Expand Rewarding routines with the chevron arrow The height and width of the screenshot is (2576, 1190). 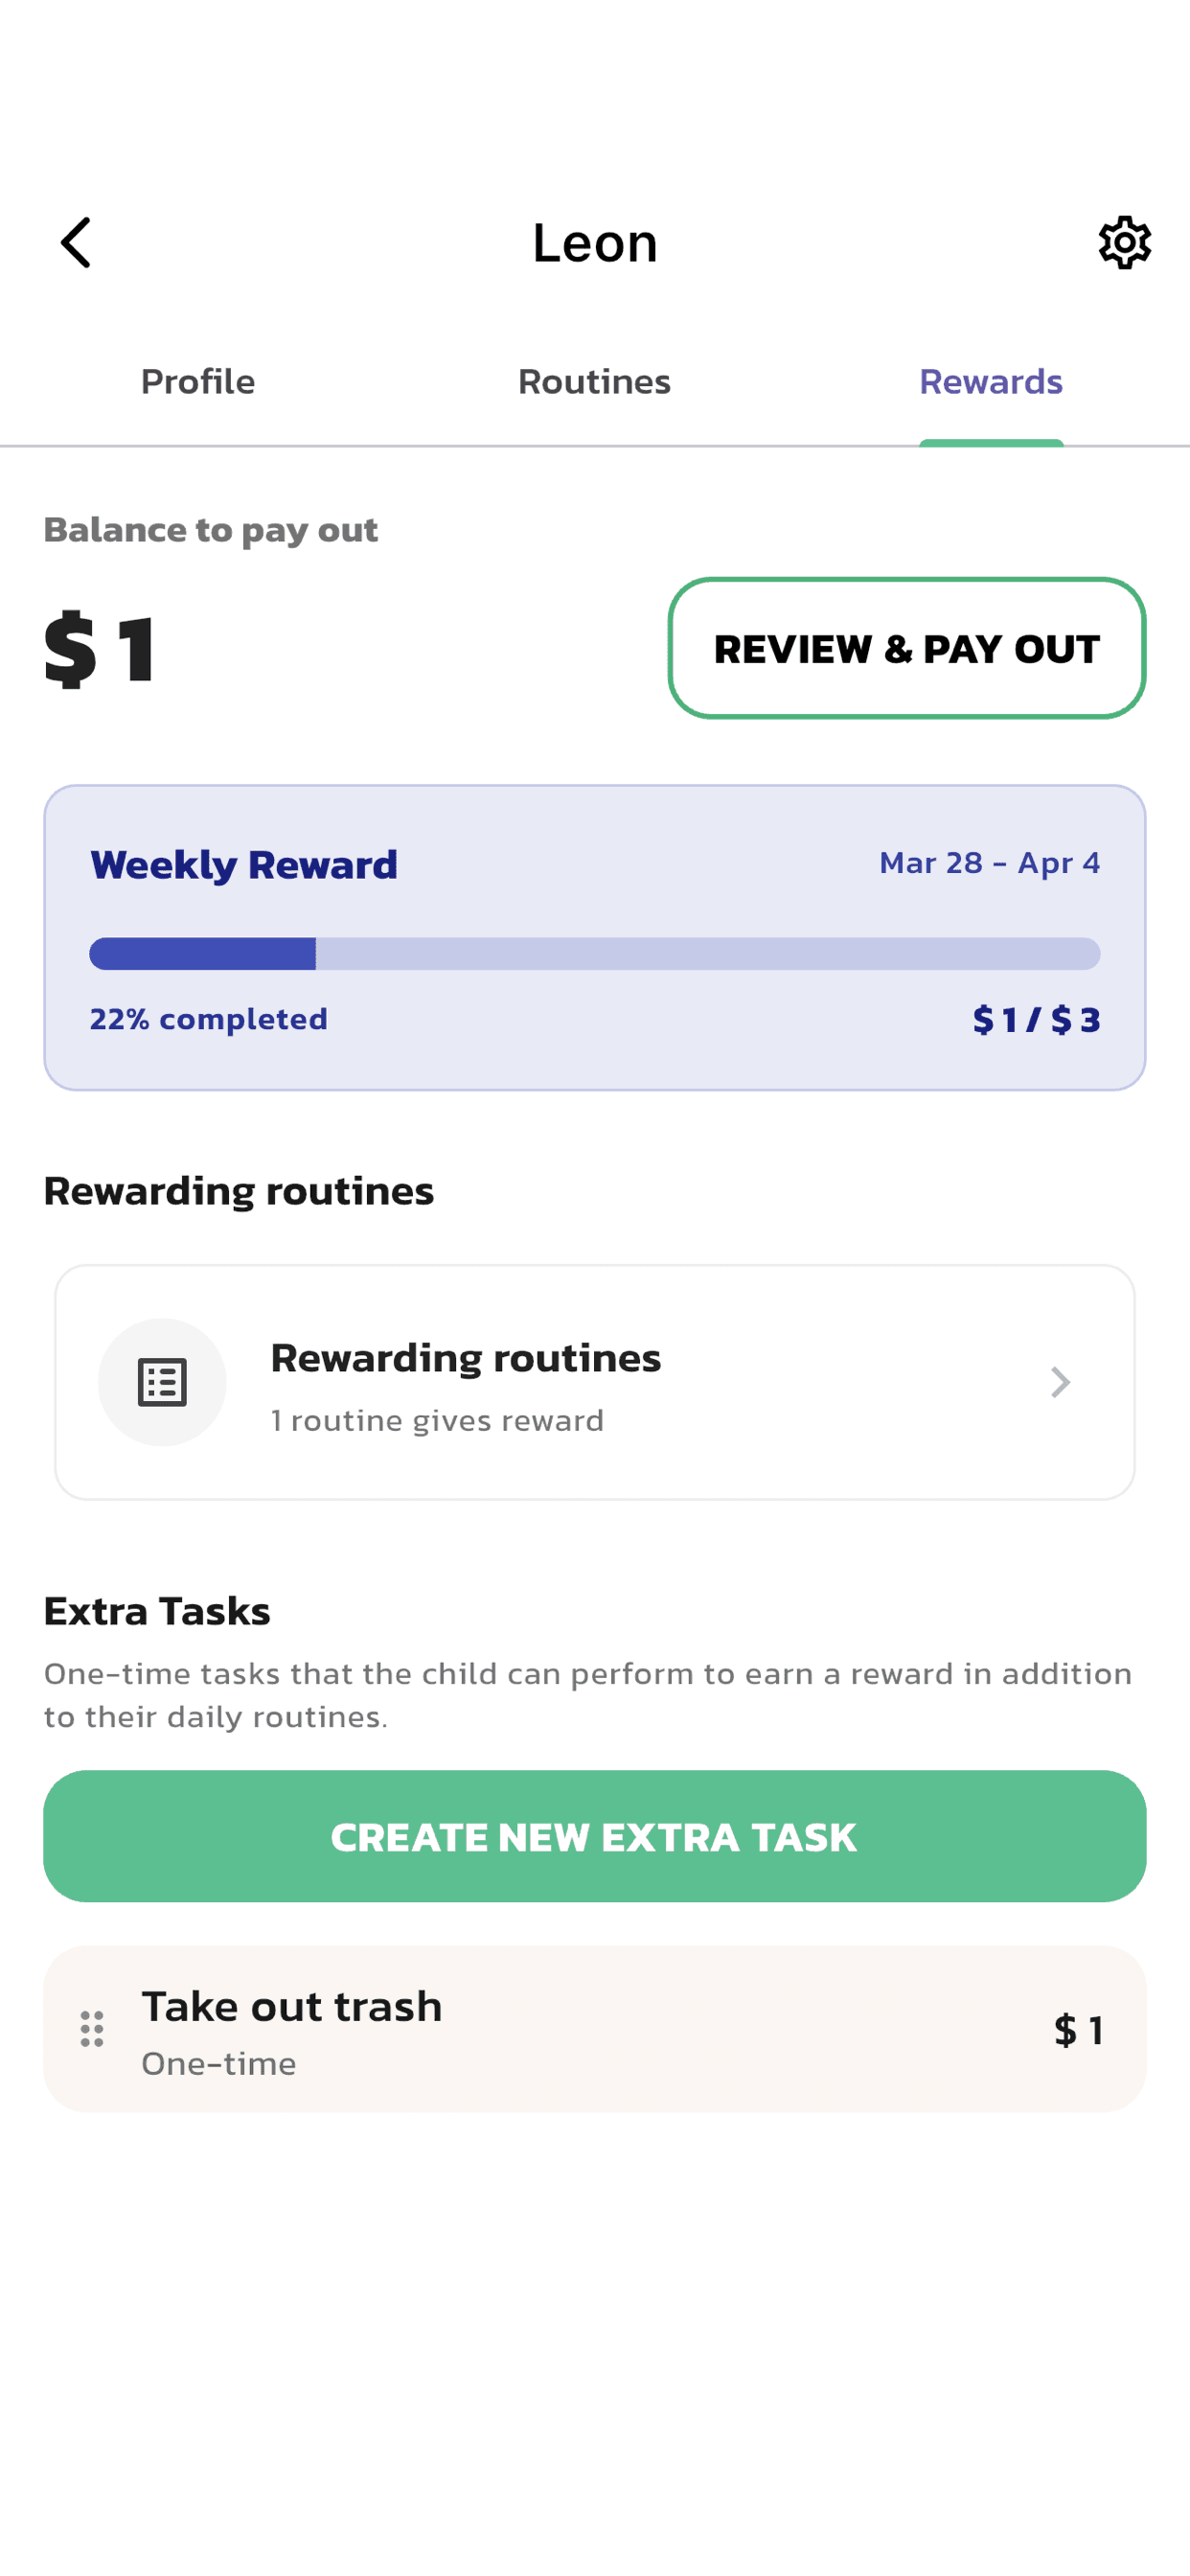1060,1382
